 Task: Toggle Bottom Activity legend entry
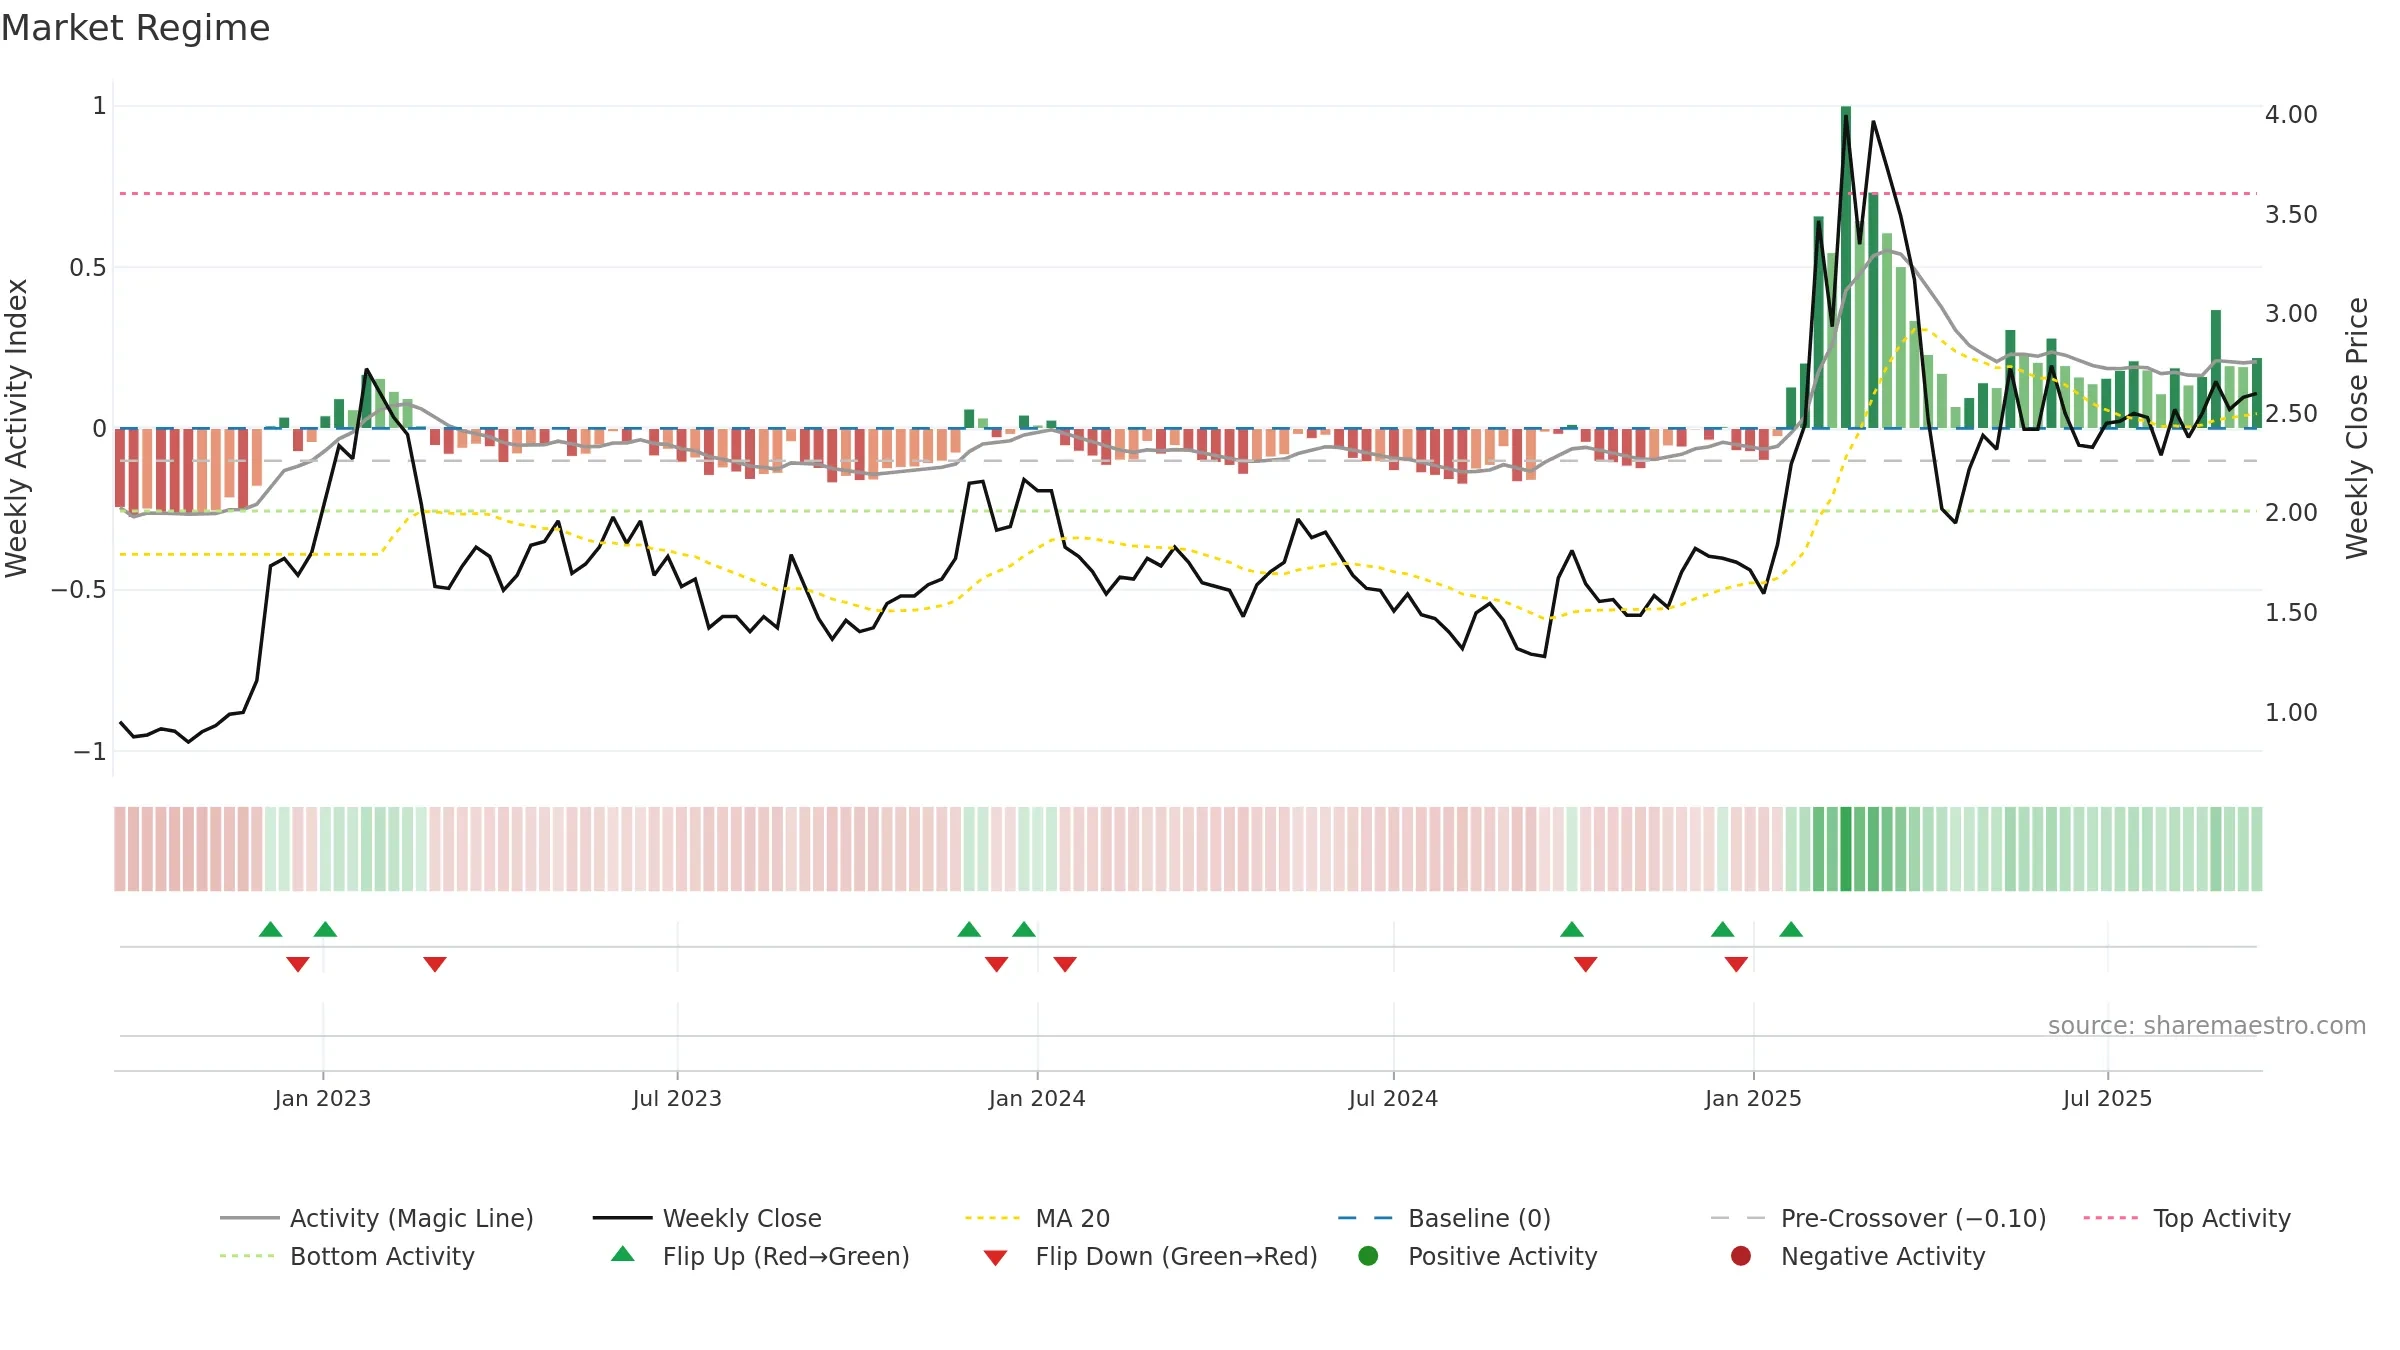(347, 1256)
